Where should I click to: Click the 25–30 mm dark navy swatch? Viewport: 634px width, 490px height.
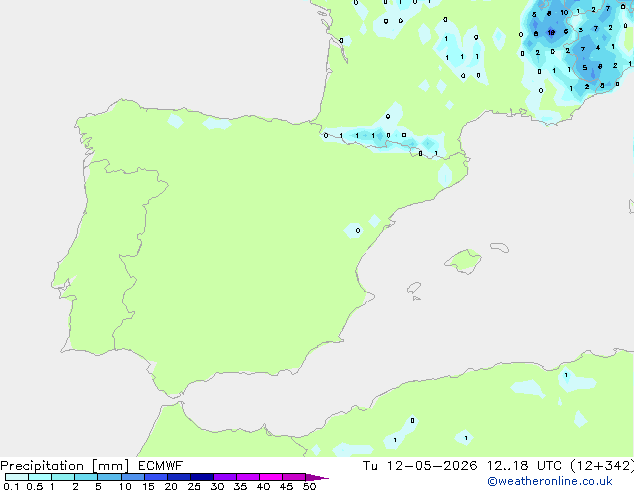[202, 477]
